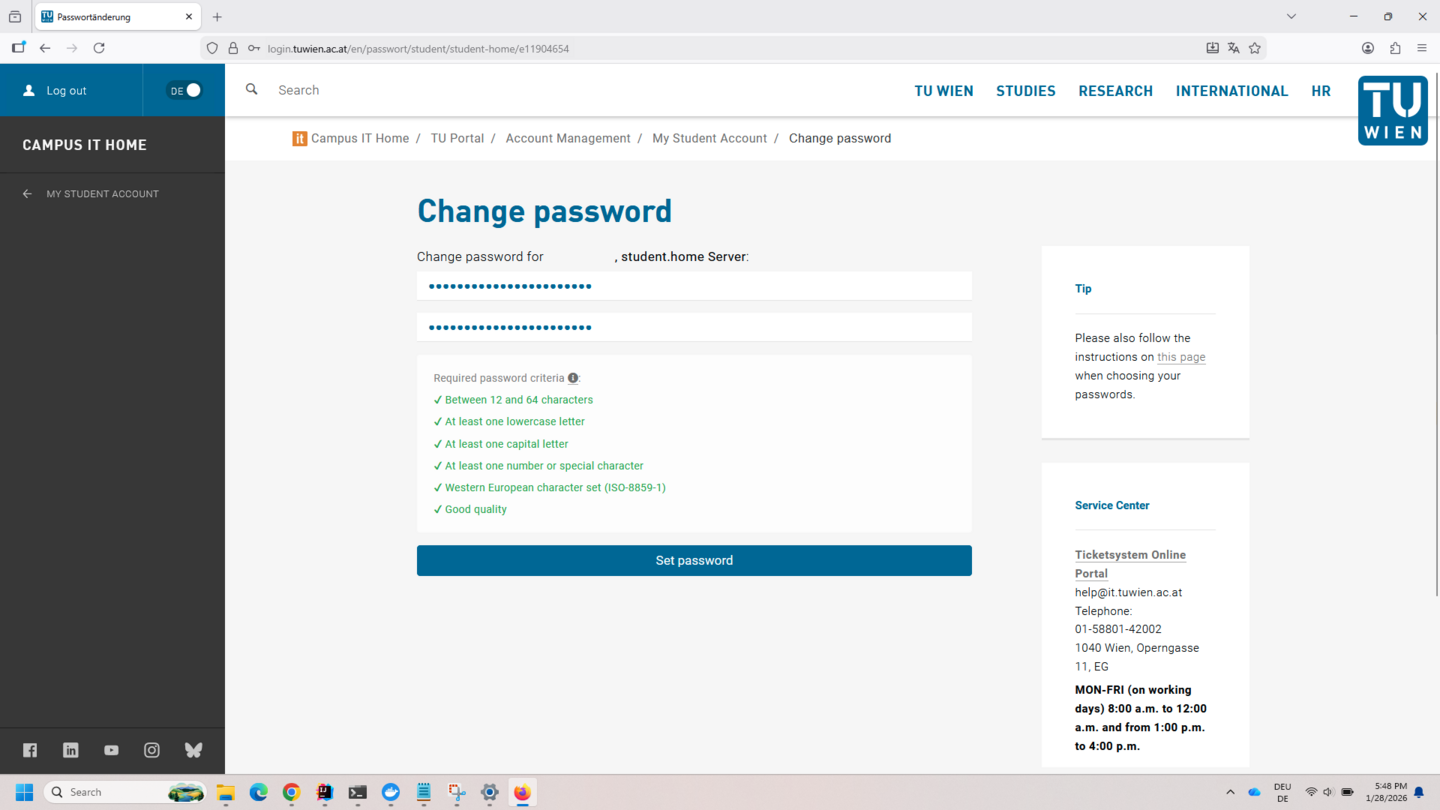Click the search magnifier icon in the header
This screenshot has height=810, width=1440.
point(251,89)
